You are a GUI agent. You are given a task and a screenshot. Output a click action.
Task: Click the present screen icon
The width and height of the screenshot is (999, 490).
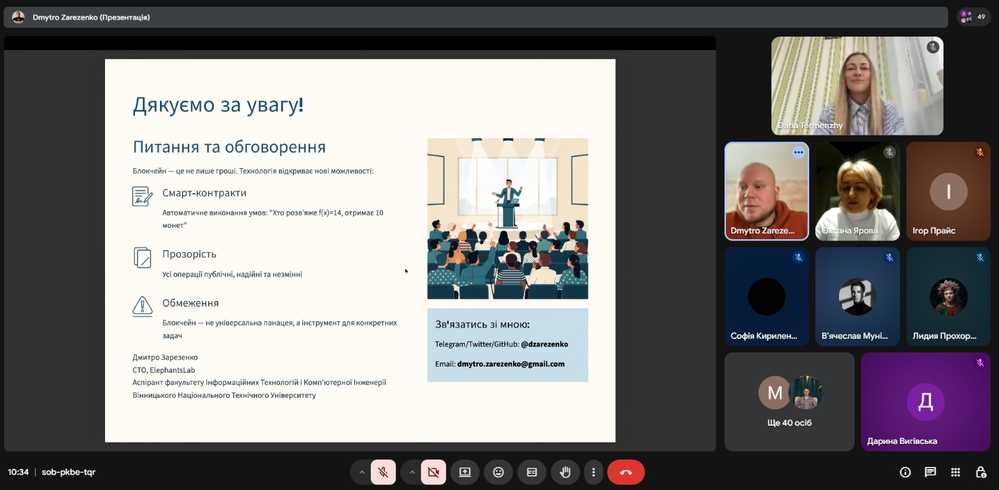point(465,472)
